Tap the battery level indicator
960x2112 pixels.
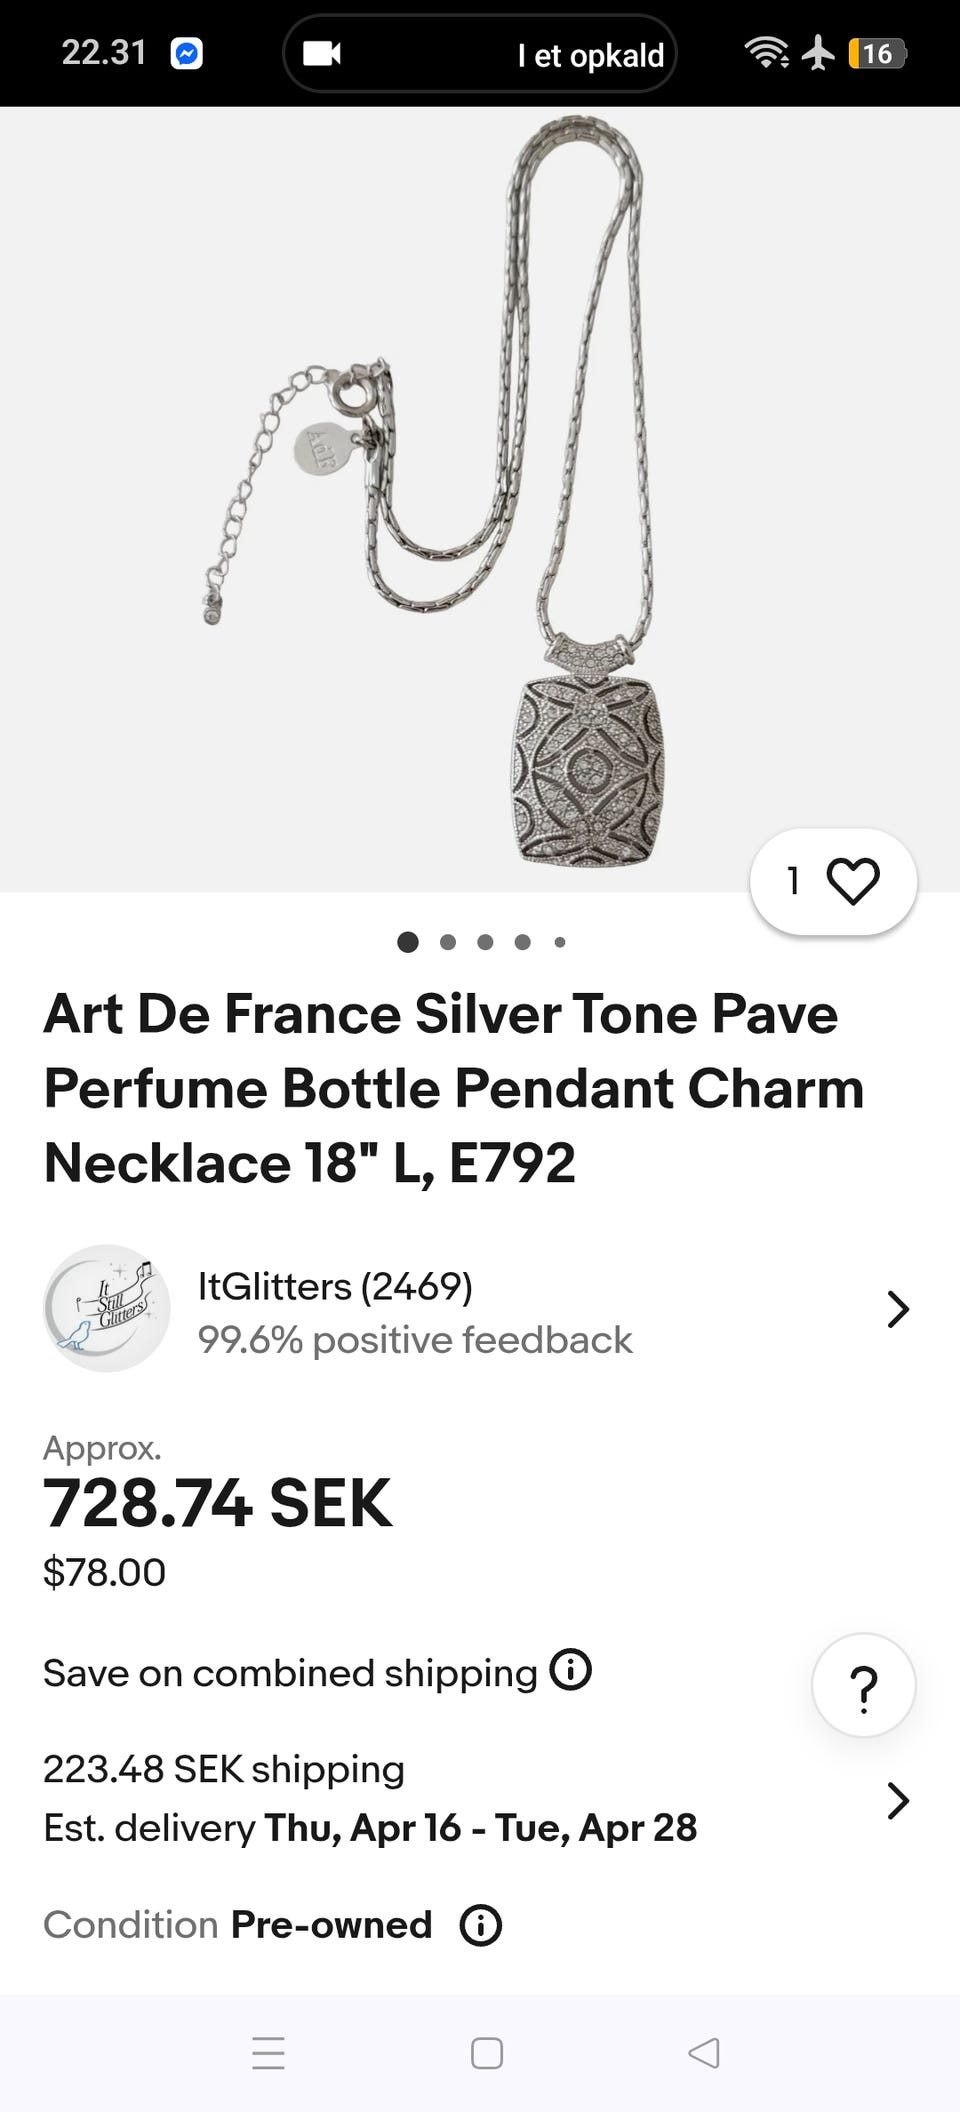pyautogui.click(x=877, y=53)
